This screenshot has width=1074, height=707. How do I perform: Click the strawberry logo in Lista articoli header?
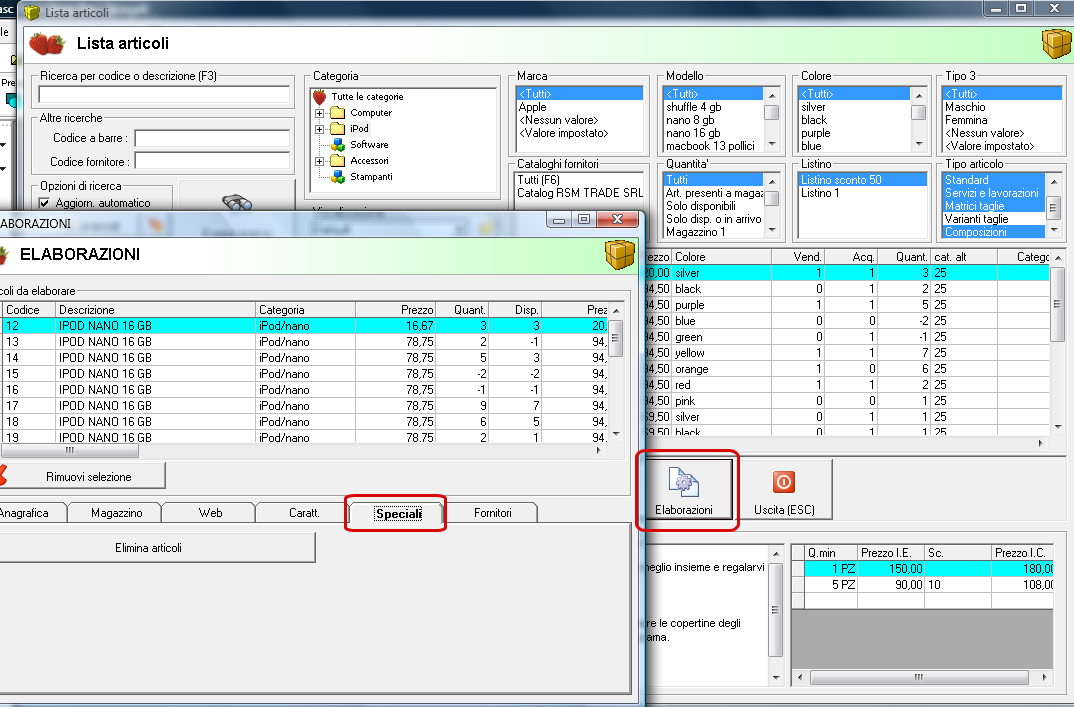[x=47, y=44]
